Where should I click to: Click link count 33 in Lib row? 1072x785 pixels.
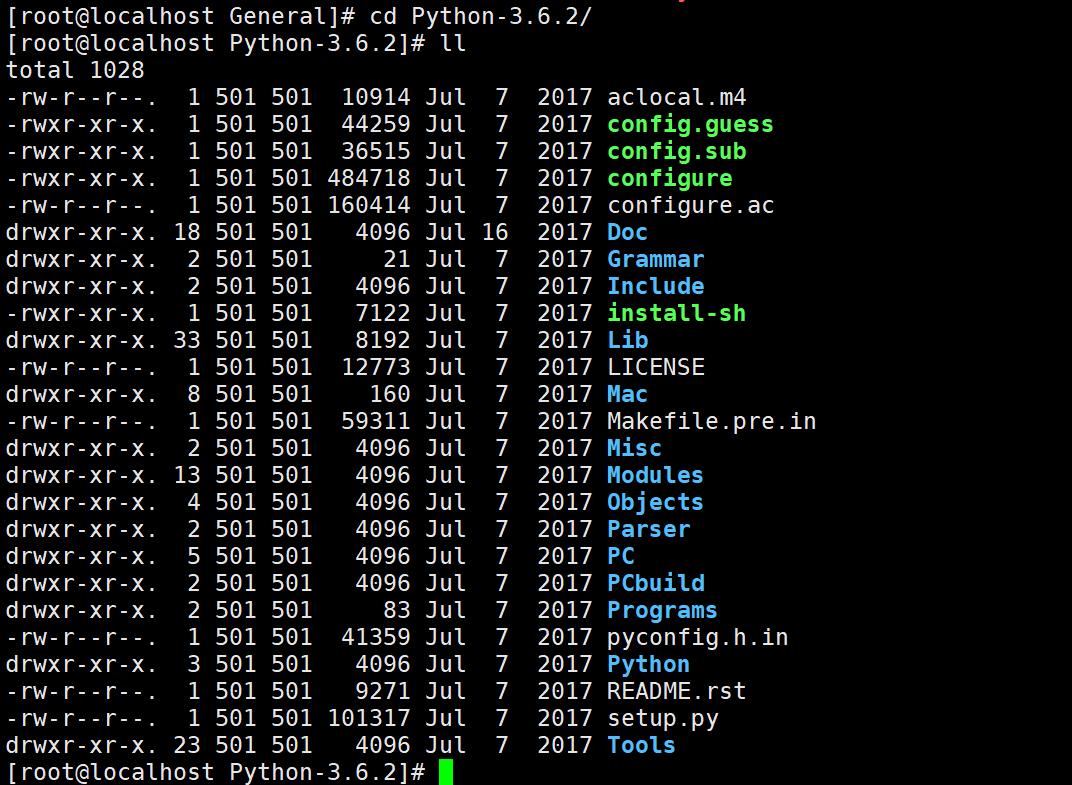[187, 341]
